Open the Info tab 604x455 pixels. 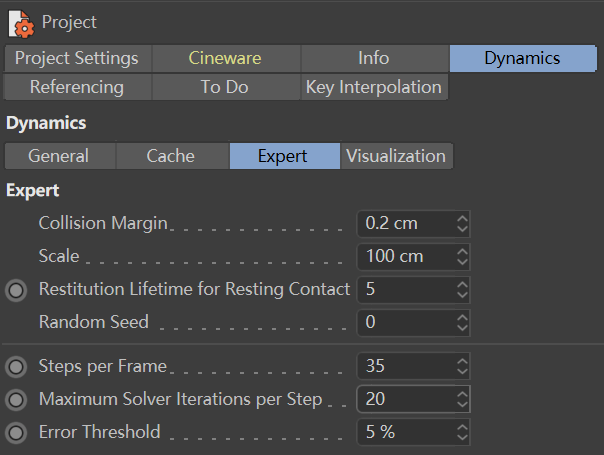point(374,58)
